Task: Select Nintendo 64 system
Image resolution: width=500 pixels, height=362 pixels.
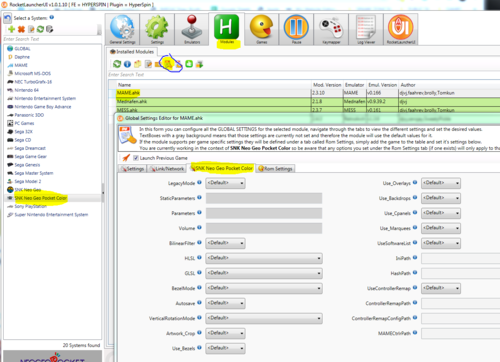Action: 26,90
